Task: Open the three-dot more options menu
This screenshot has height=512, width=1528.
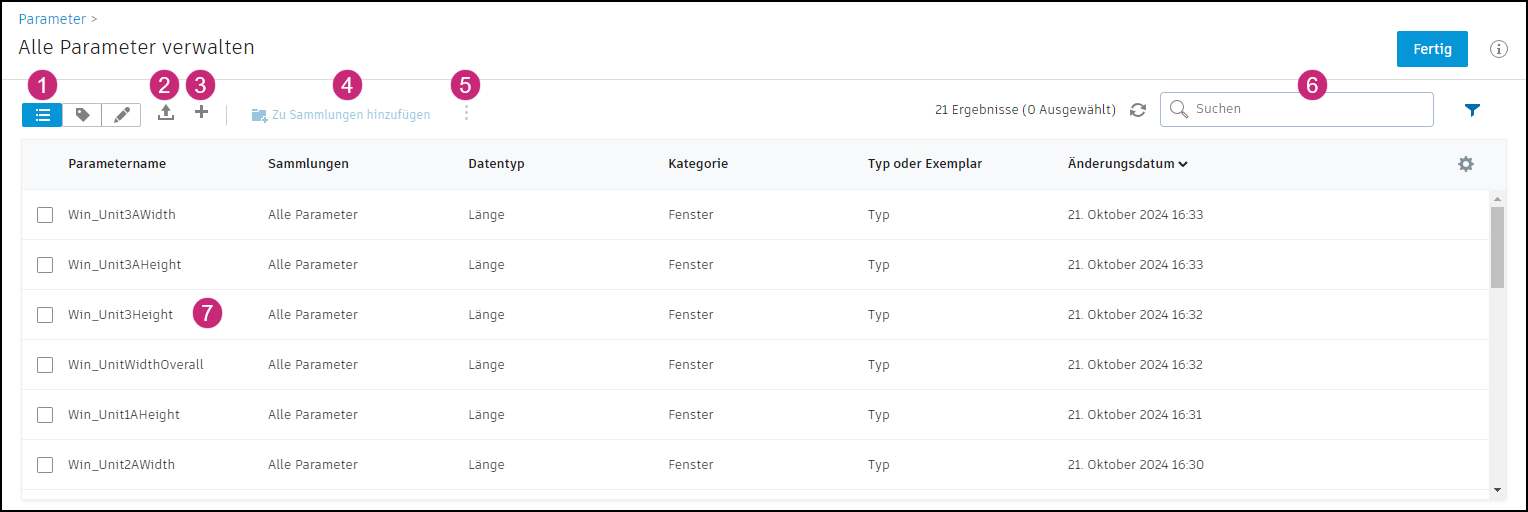Action: 466,114
